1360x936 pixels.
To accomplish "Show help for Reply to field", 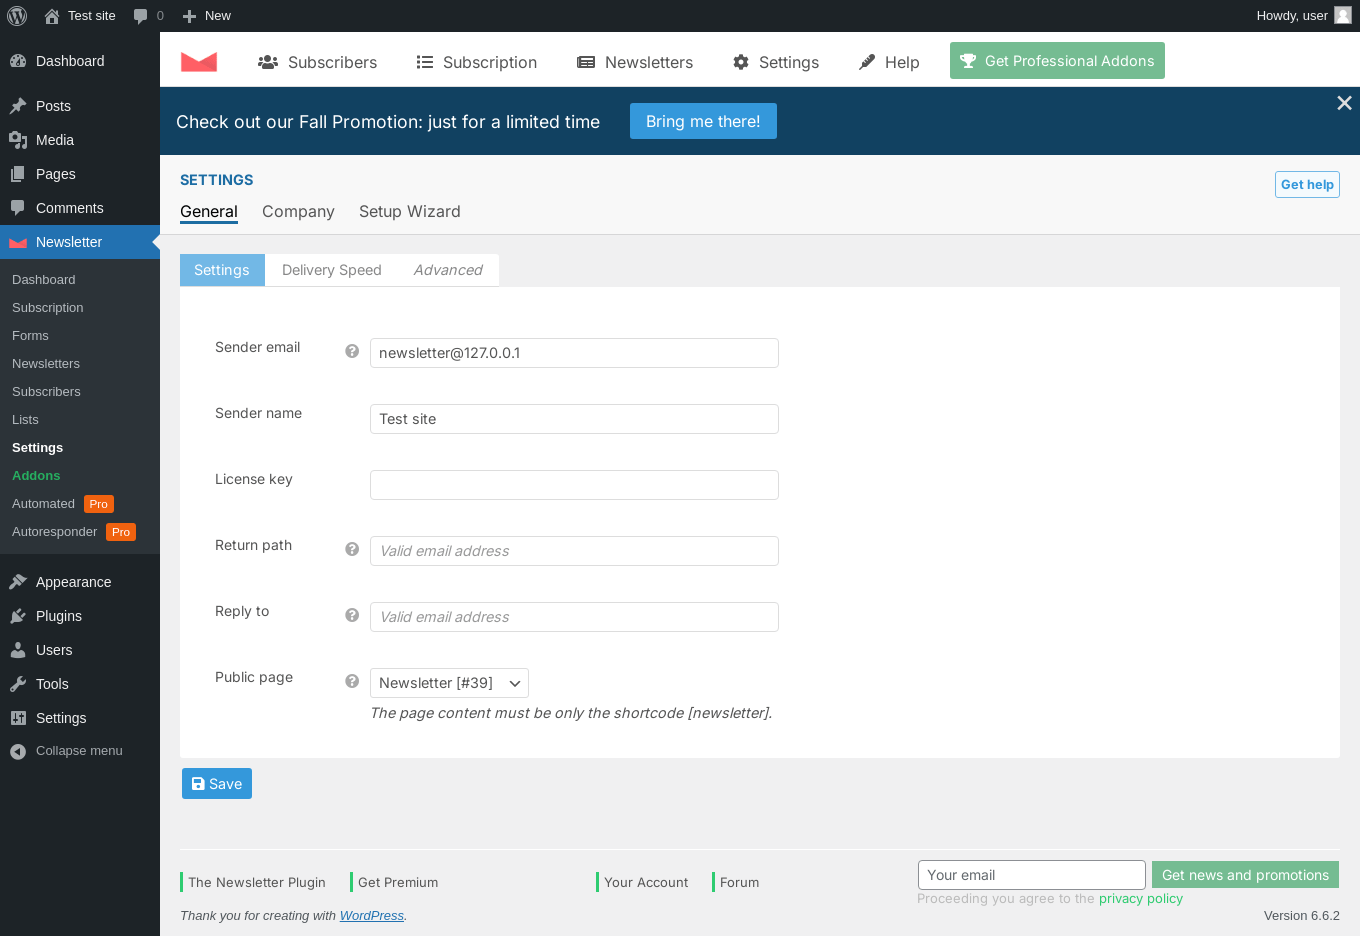I will [x=352, y=615].
